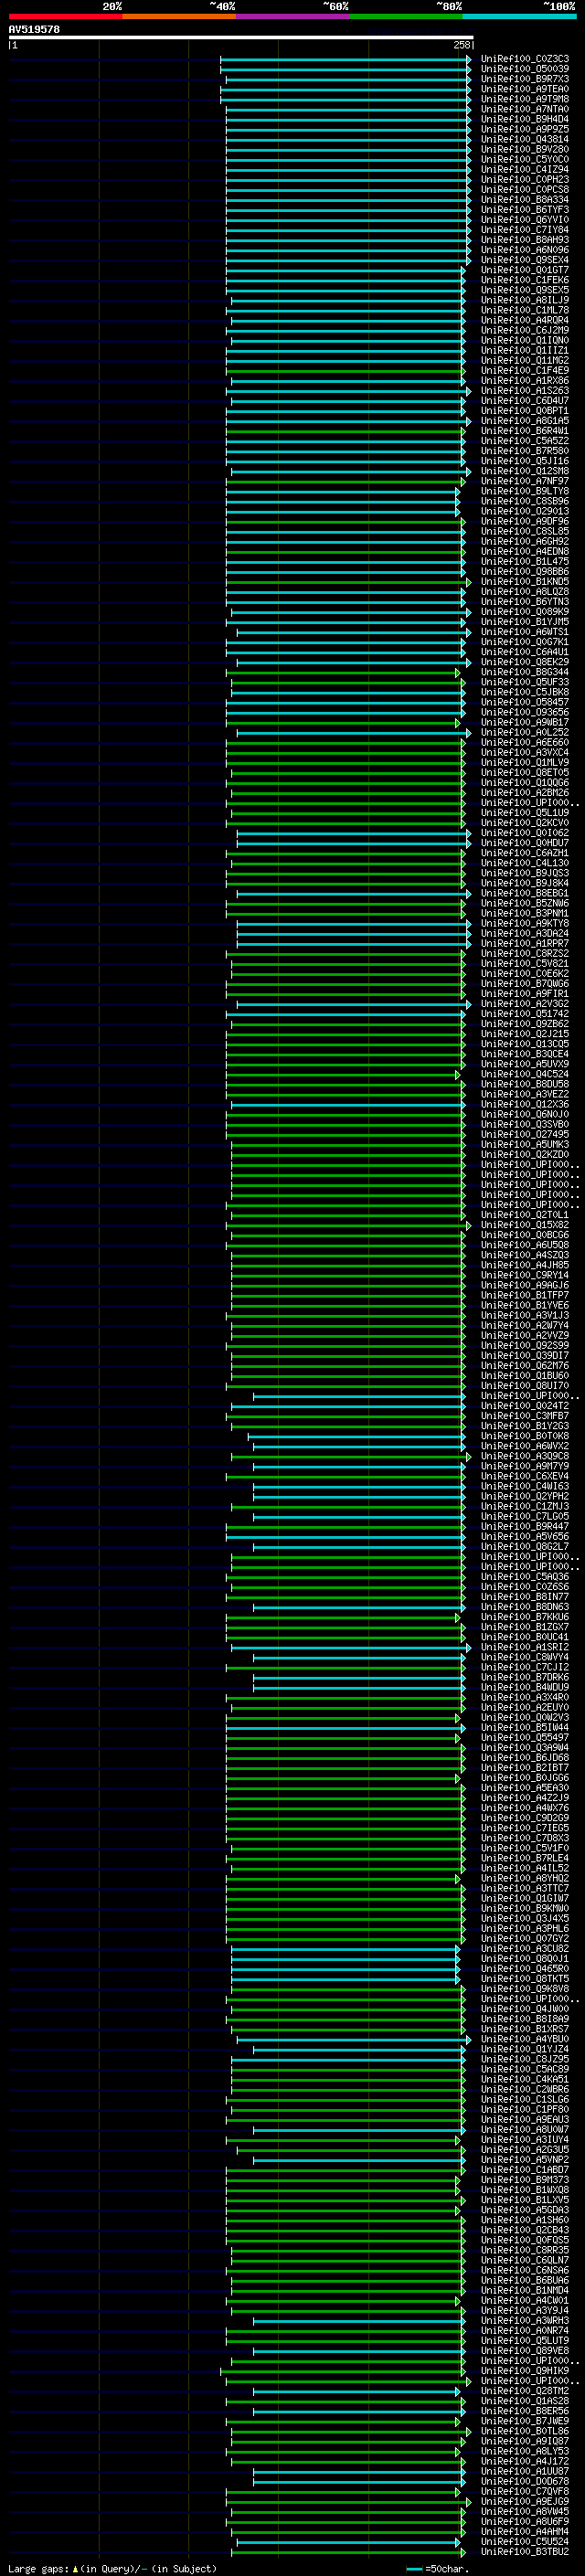Open the UniRef100_C6J2M9 entry
Screen dimensions: 585x2576
click(524, 330)
